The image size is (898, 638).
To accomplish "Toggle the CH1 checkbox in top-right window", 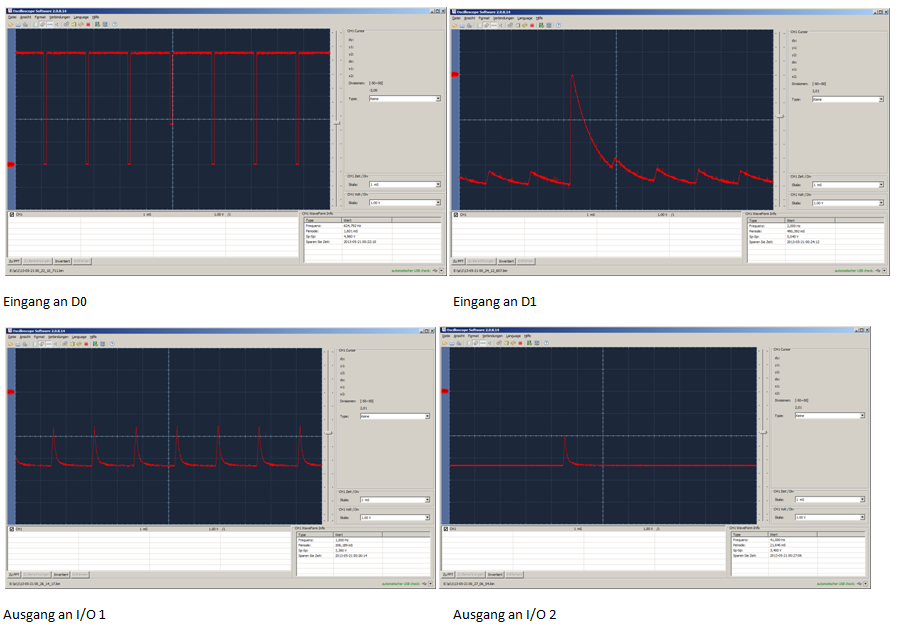I will 456,214.
